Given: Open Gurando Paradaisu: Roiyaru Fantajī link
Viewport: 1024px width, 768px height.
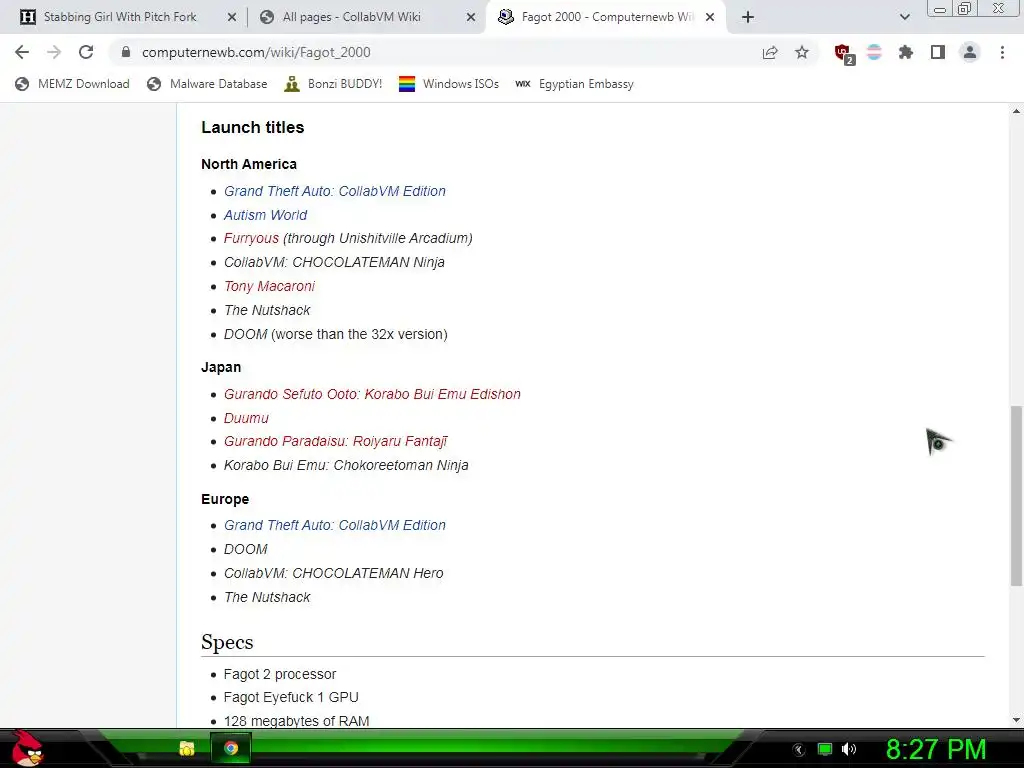Looking at the screenshot, I should (336, 441).
